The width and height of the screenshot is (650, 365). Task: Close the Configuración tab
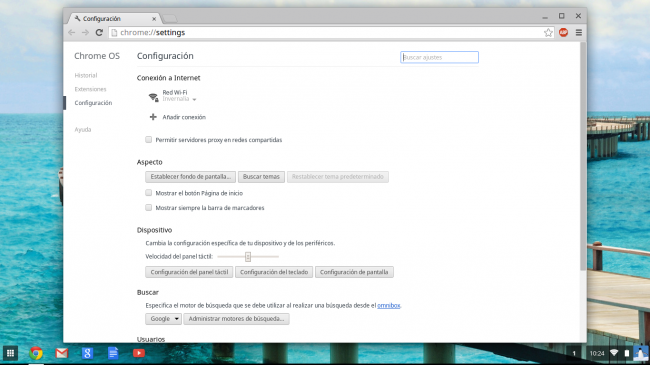(154, 19)
